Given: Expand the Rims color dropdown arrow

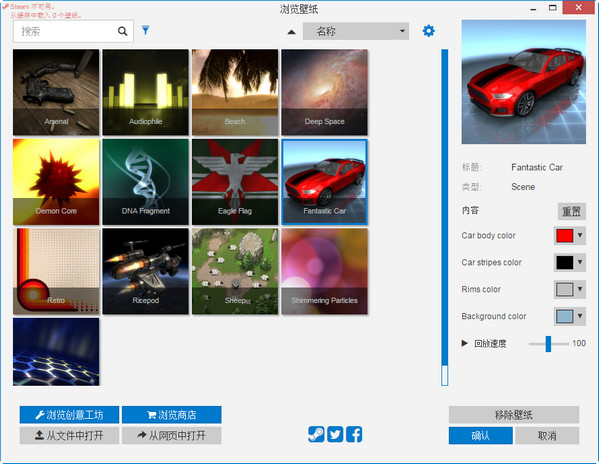Looking at the screenshot, I should tap(580, 289).
